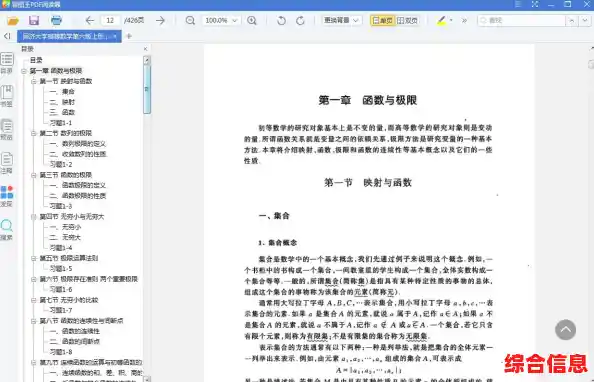Switch to 双页 double page view
This screenshot has height=382, width=594.
click(x=407, y=20)
